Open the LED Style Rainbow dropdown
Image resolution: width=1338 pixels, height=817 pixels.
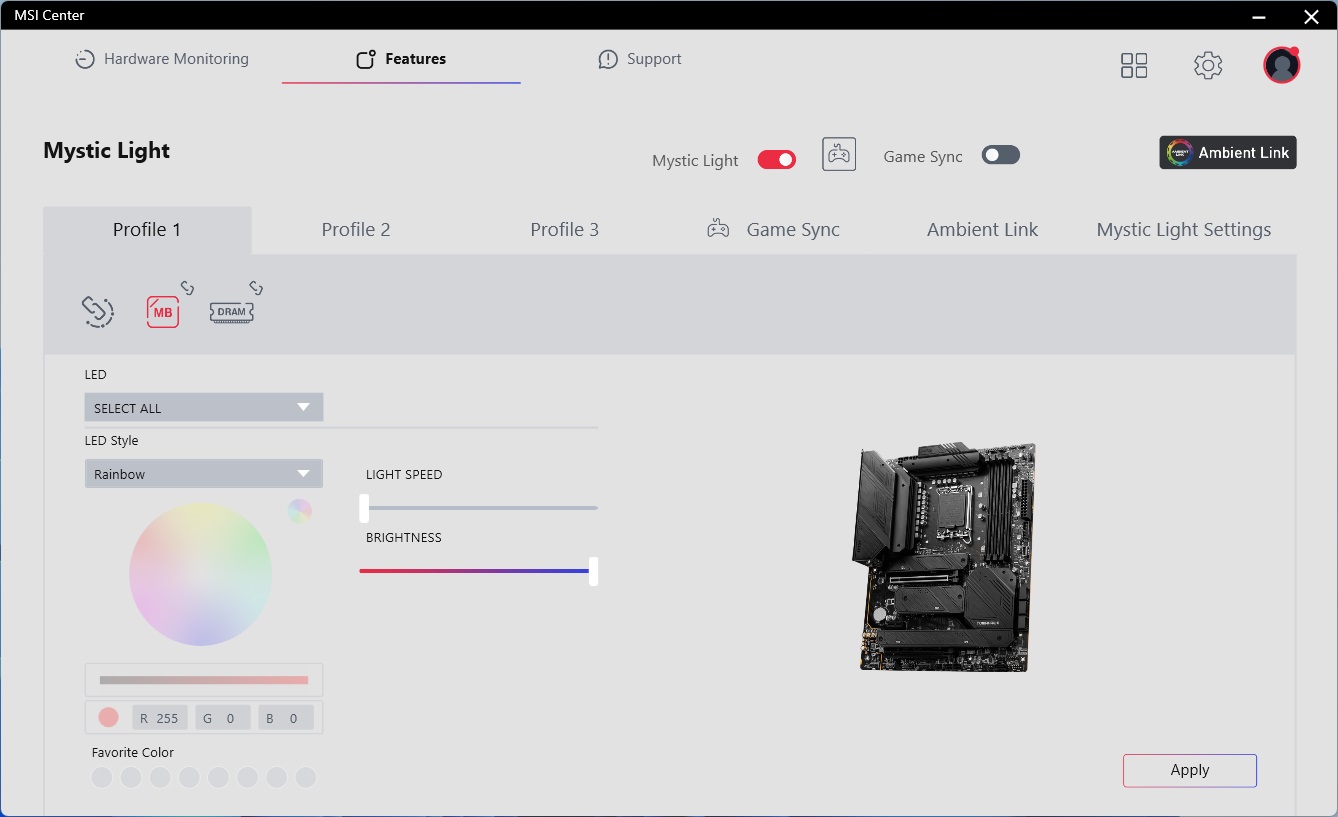204,474
